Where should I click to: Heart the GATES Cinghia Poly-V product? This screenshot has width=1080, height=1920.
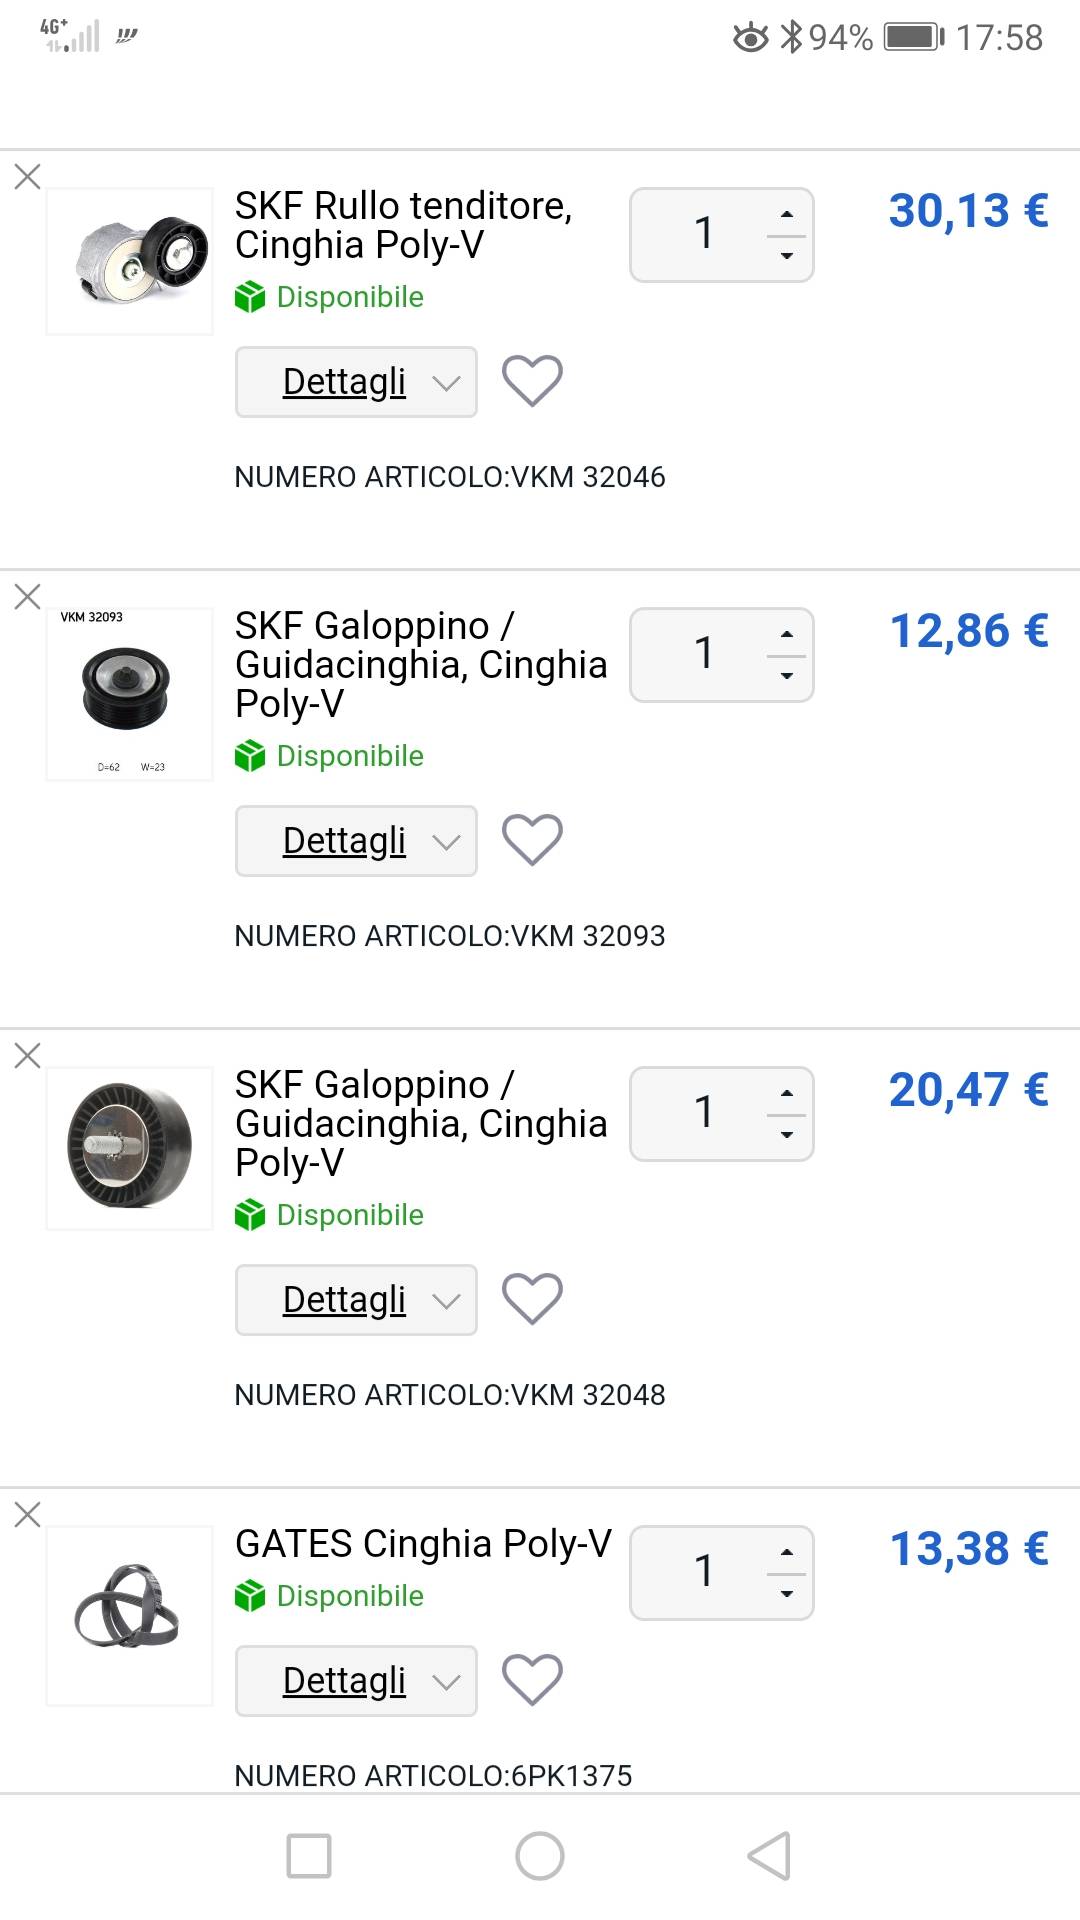(532, 1680)
